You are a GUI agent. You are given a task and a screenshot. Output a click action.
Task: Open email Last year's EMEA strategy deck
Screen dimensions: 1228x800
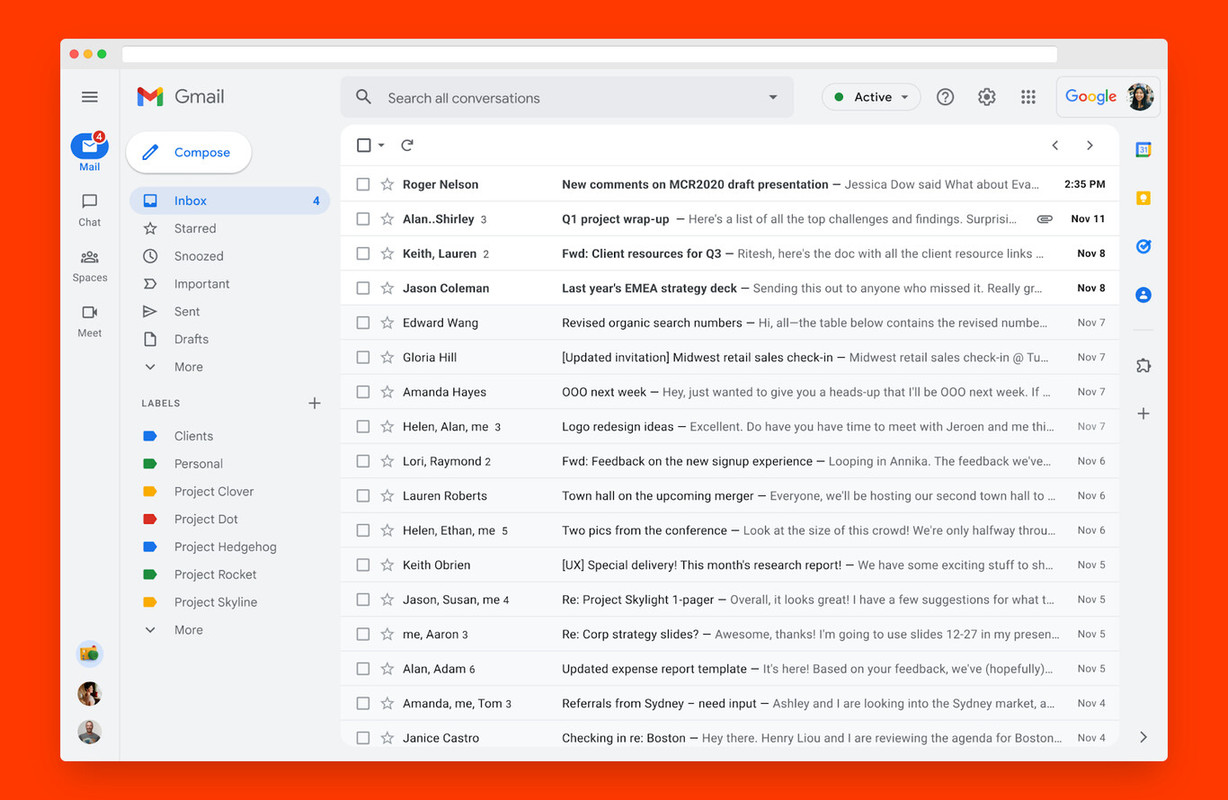pos(730,288)
